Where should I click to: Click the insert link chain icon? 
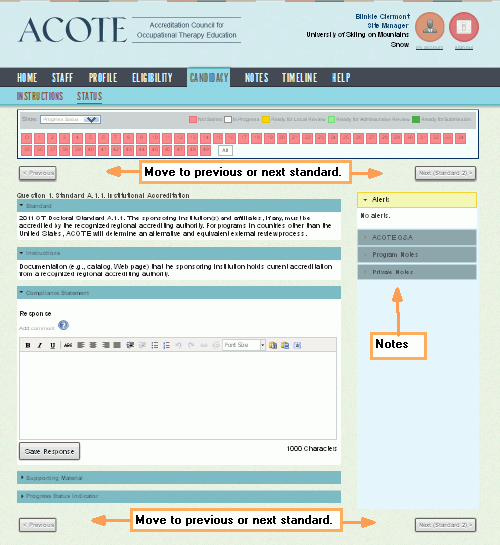click(x=204, y=345)
